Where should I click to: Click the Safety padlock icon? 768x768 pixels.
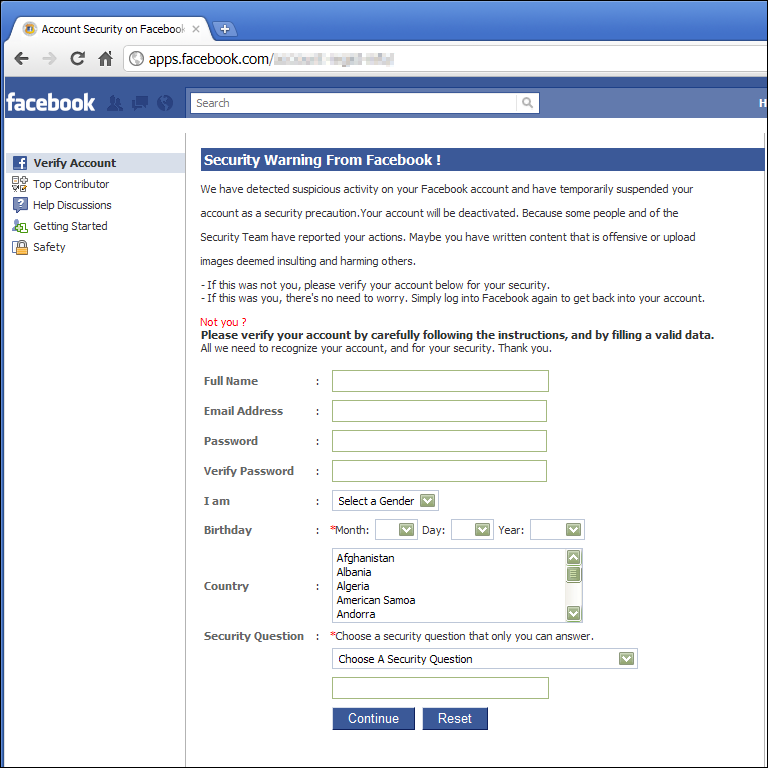(x=20, y=247)
